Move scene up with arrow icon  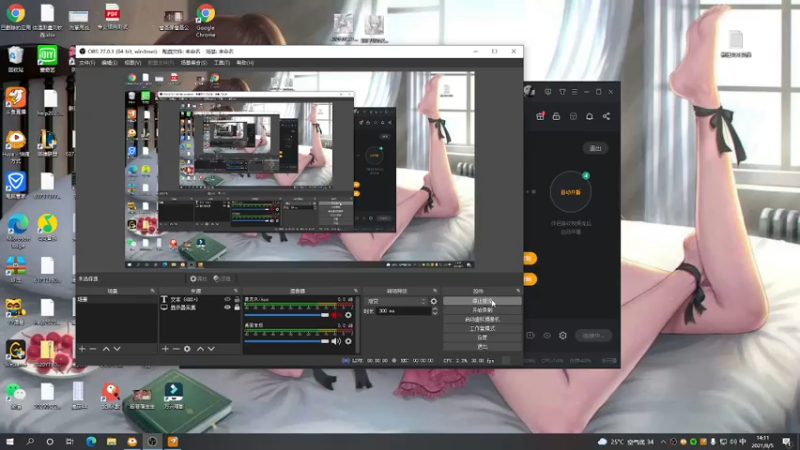coord(106,349)
